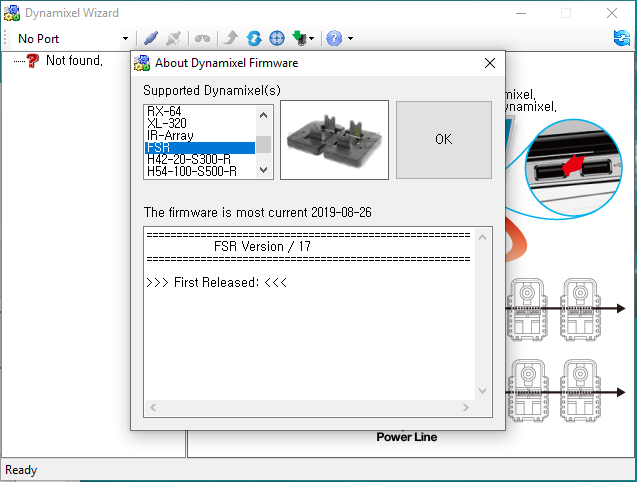Click the 'FSR Version / 17' text line

[x=262, y=247]
